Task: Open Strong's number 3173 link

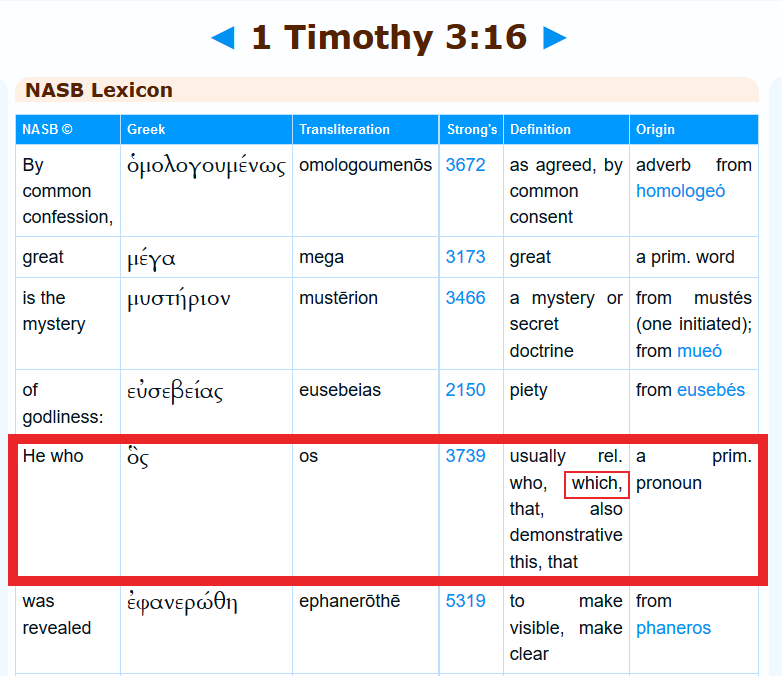Action: coord(465,257)
